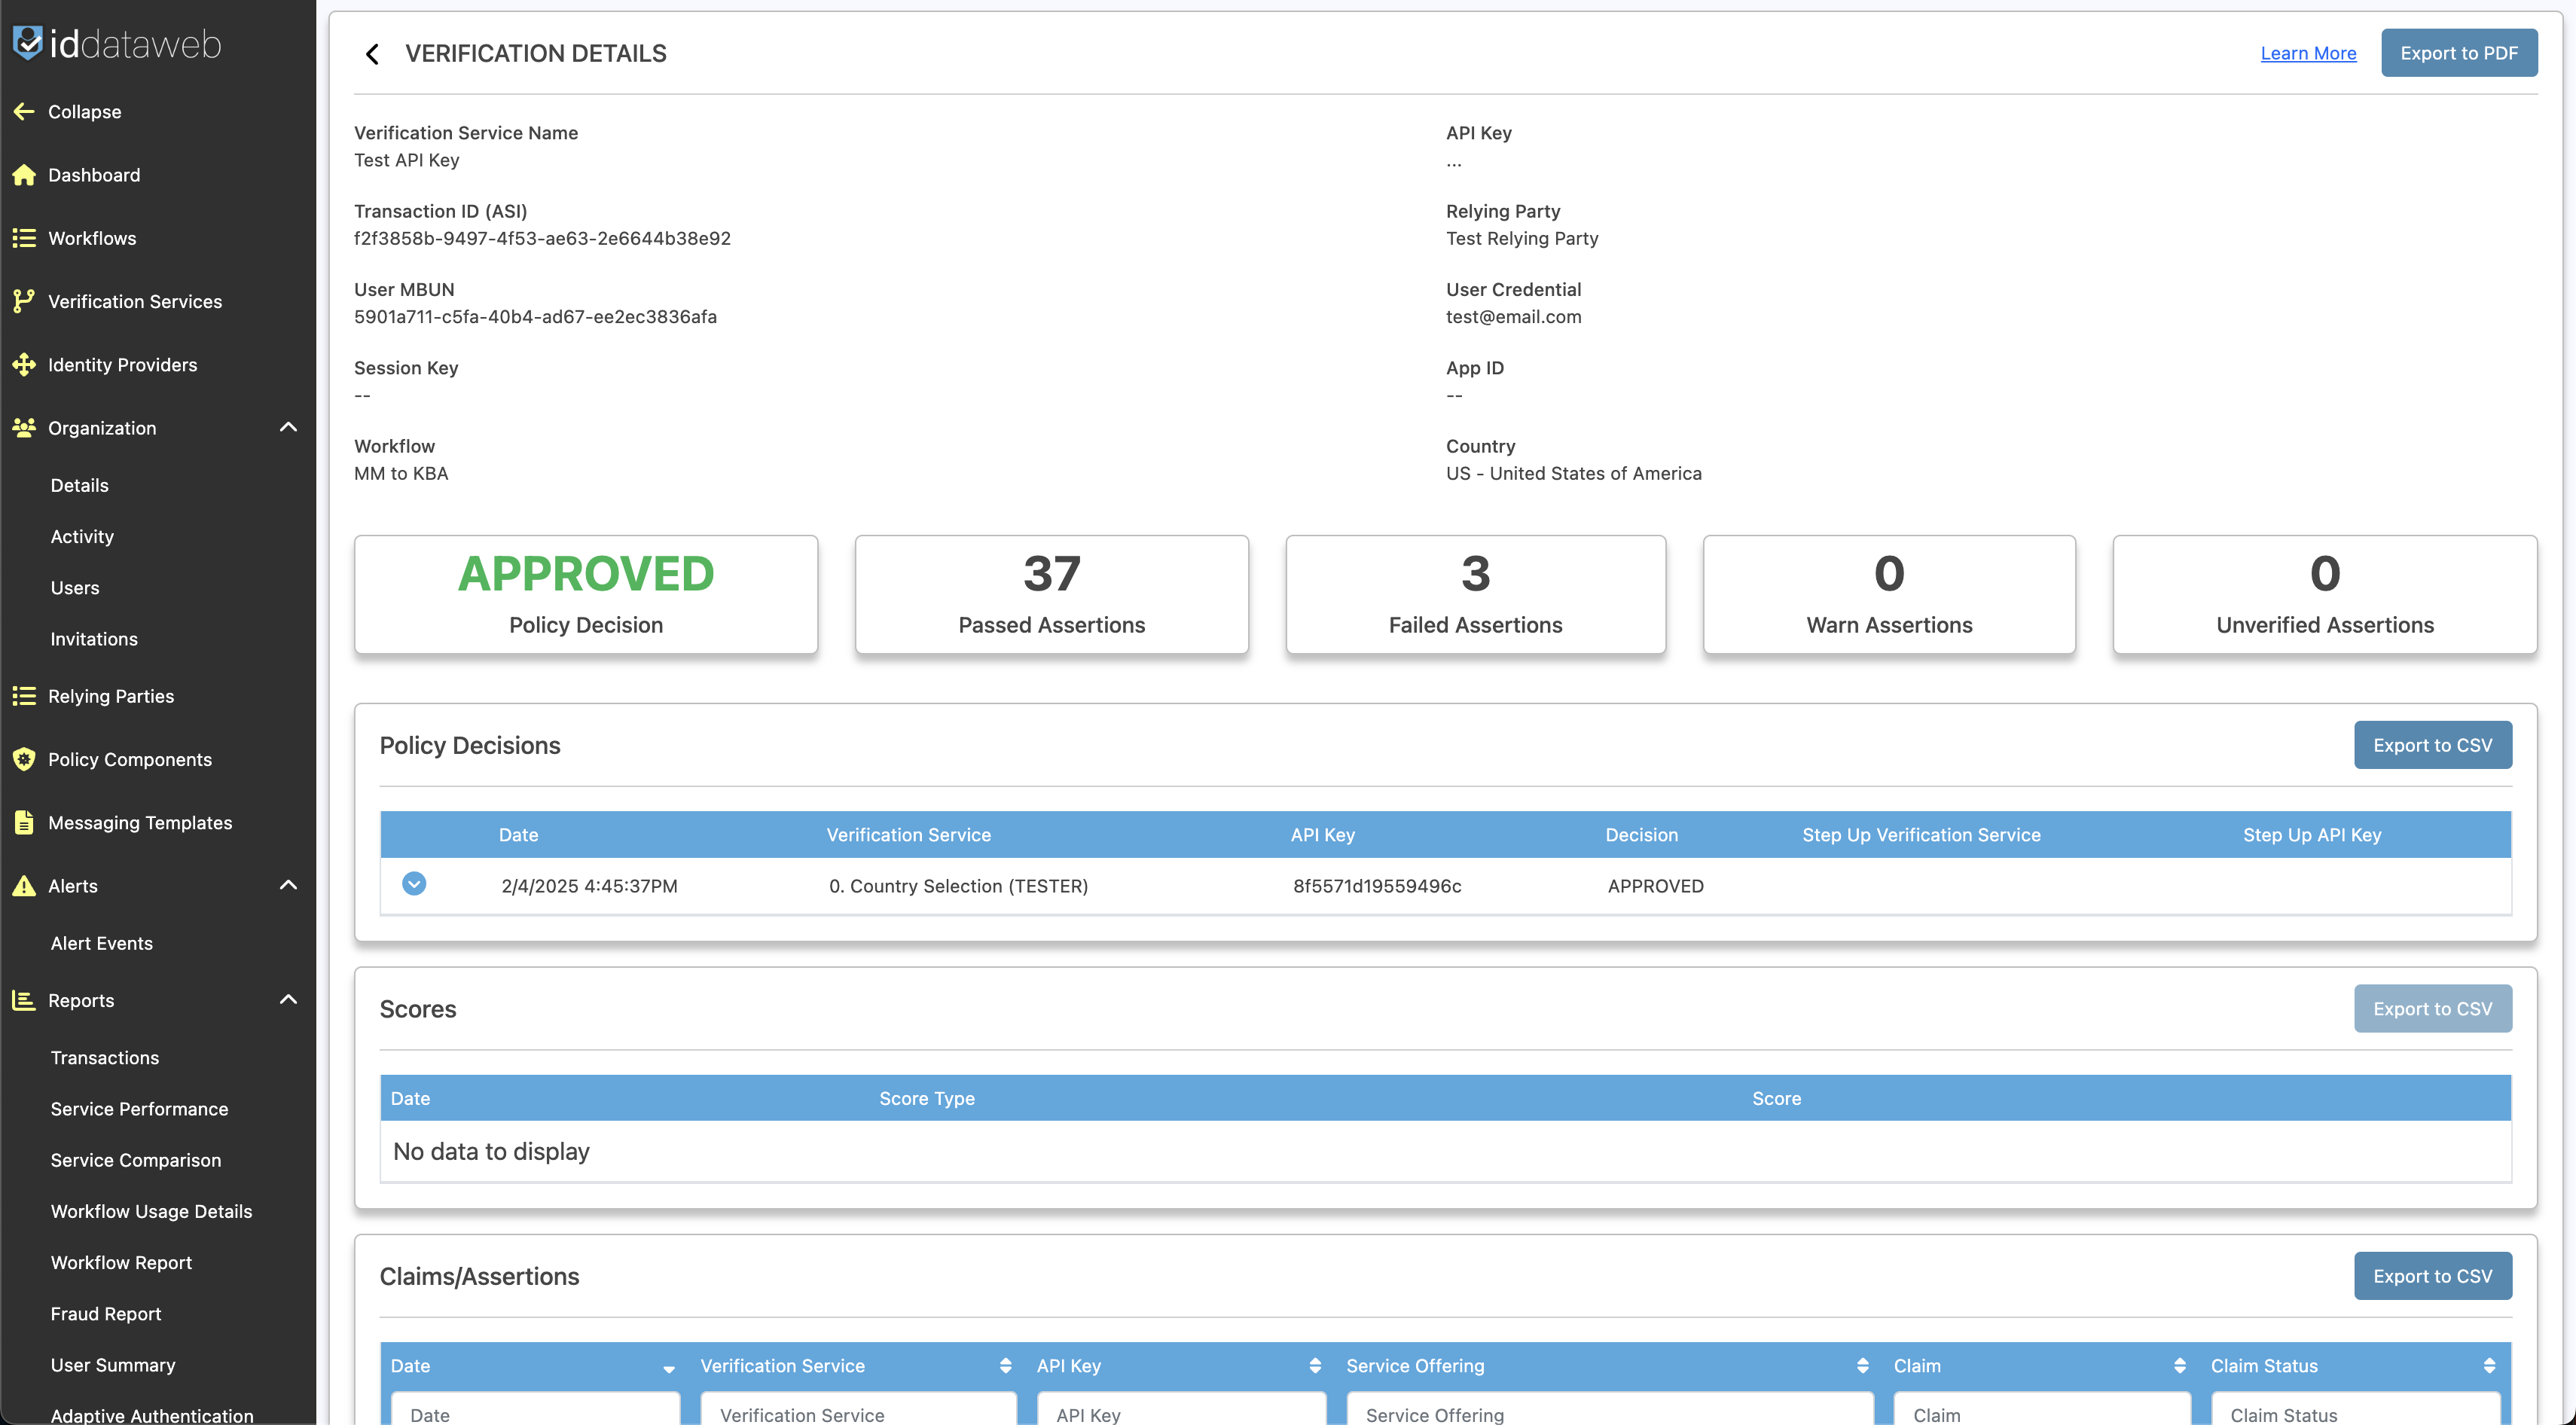Click the Messaging Templates document icon
The height and width of the screenshot is (1425, 2576).
tap(24, 822)
